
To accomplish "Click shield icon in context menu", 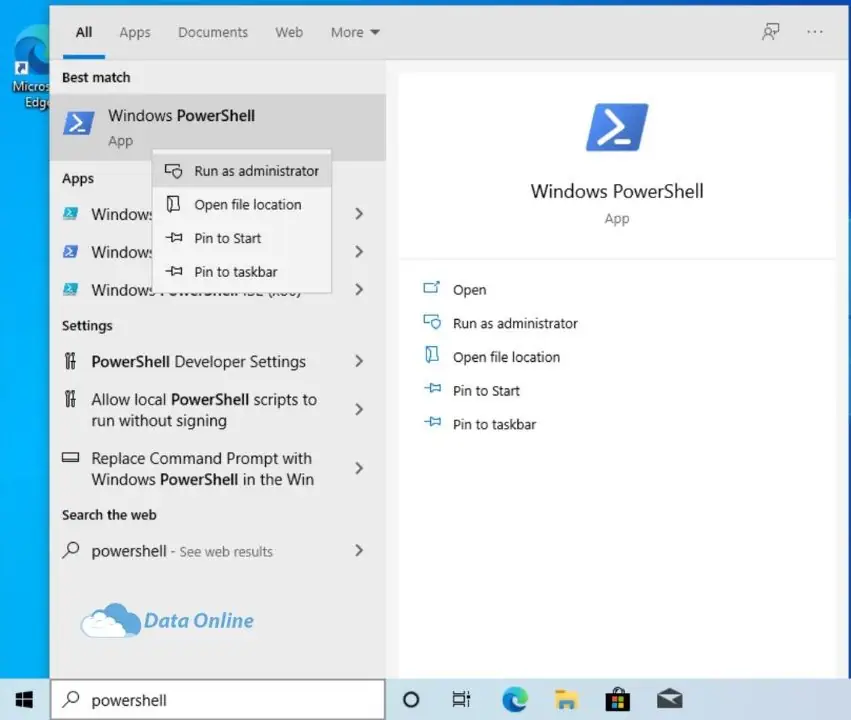I will (x=174, y=171).
